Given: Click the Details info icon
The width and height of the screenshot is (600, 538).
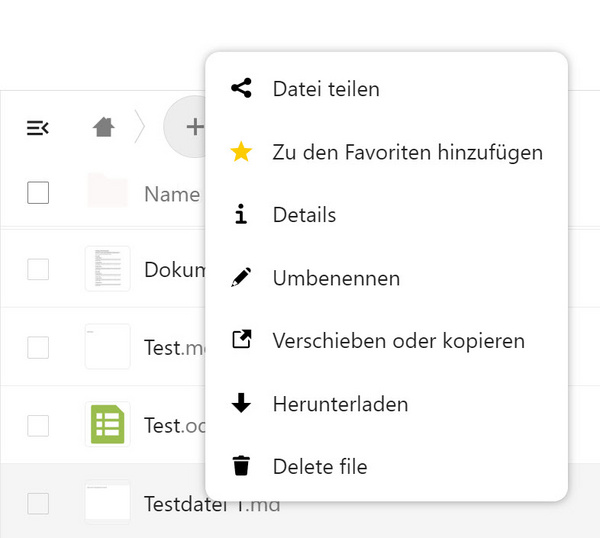Looking at the screenshot, I should coord(241,215).
